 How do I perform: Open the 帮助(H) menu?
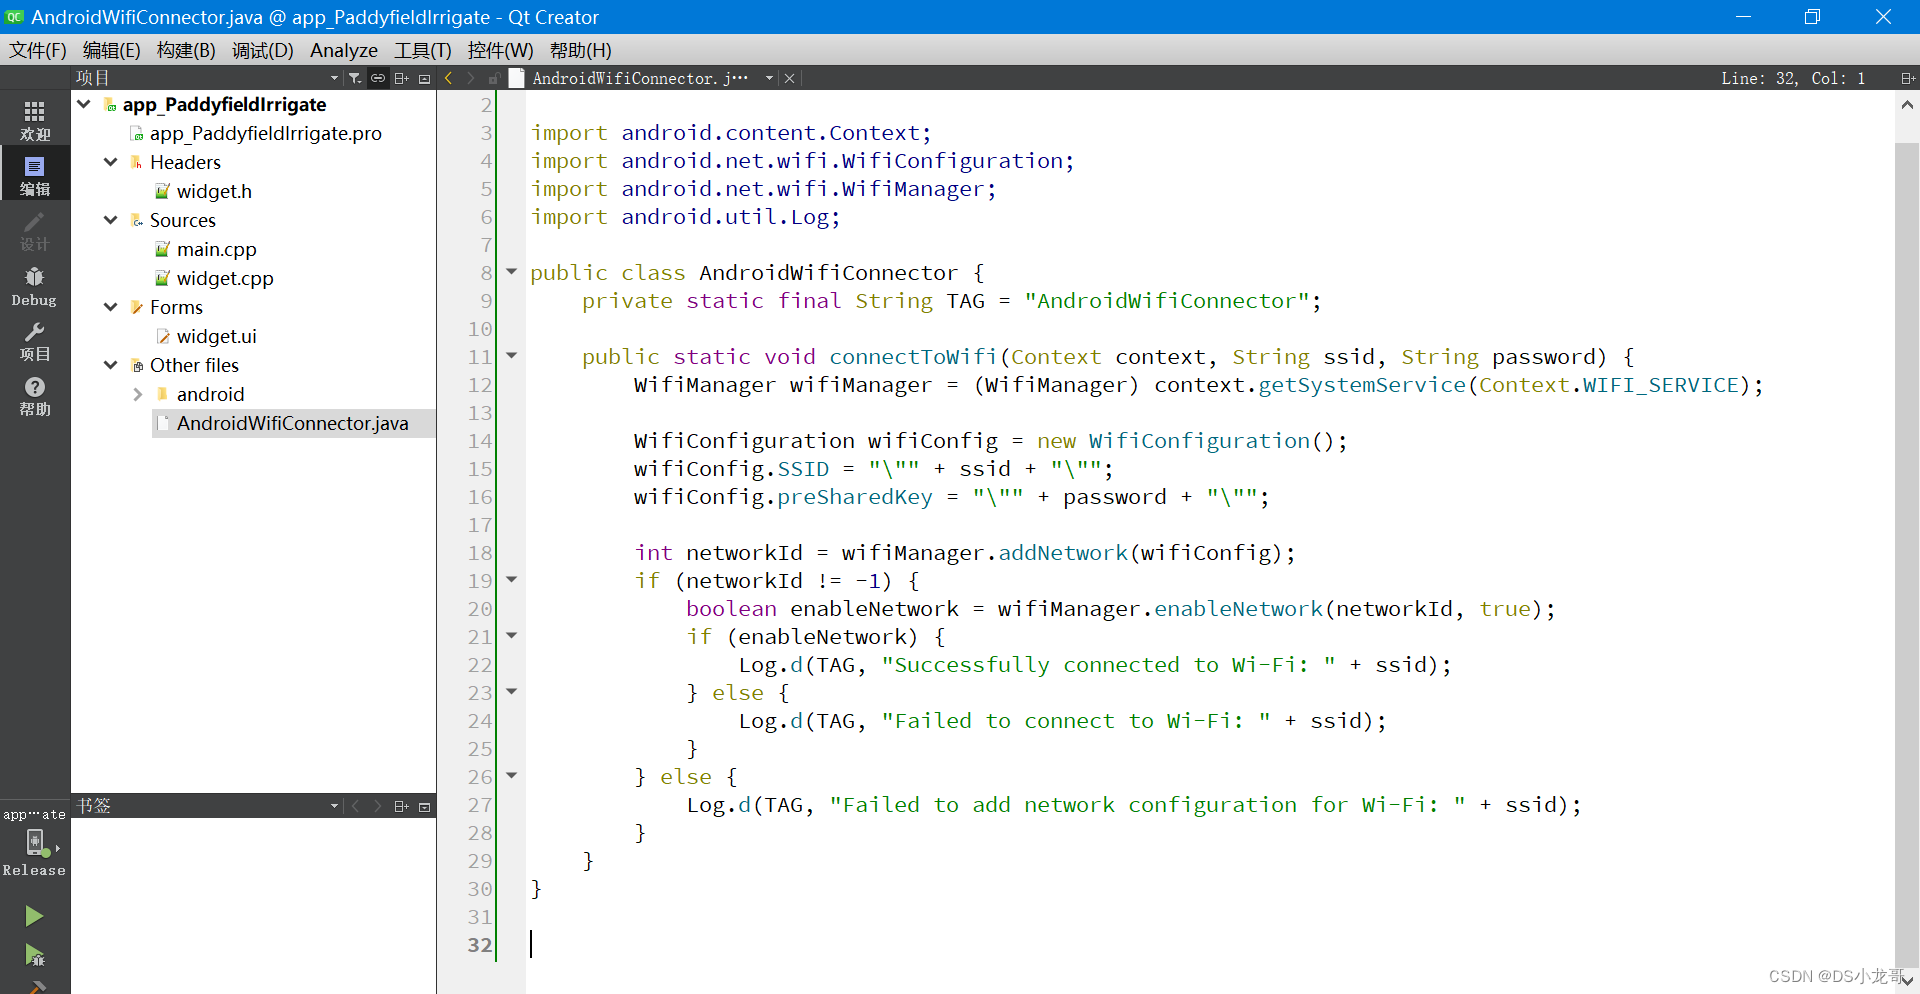point(580,50)
